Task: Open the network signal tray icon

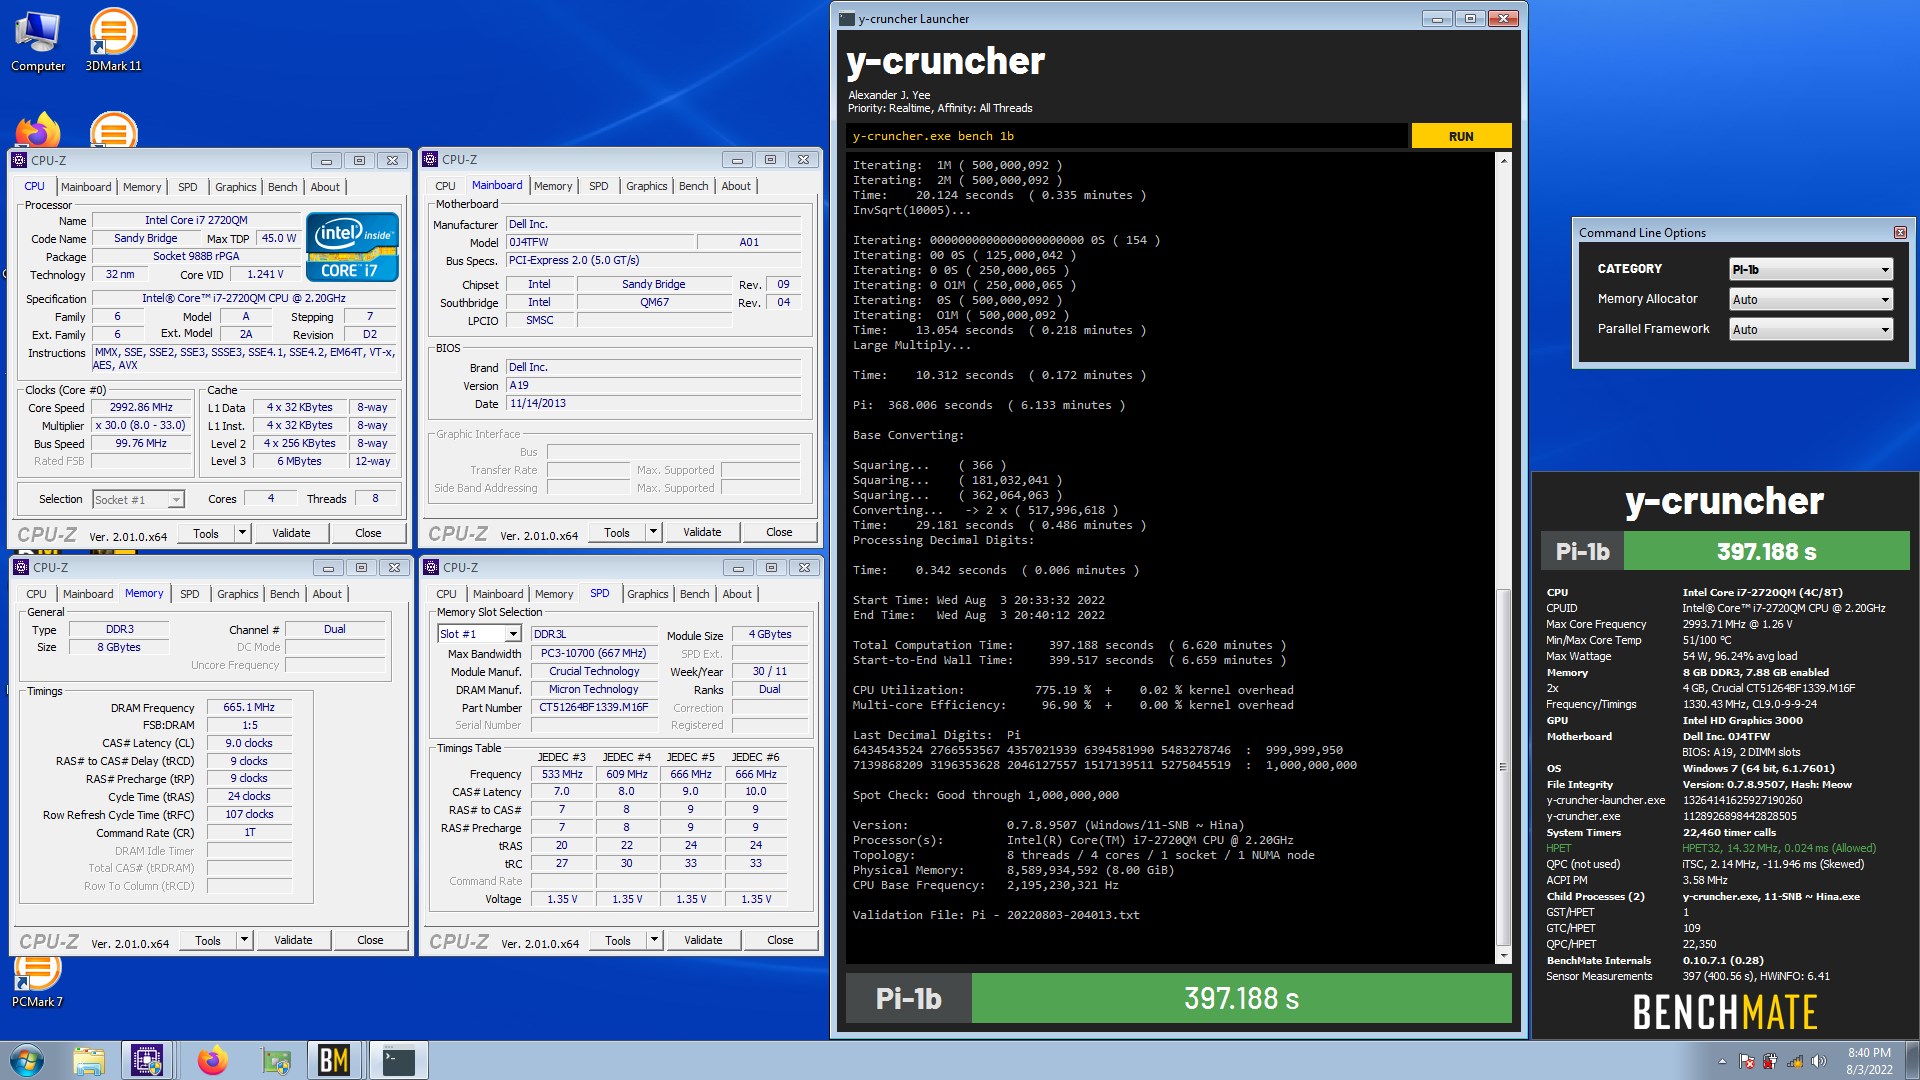Action: point(1795,1061)
